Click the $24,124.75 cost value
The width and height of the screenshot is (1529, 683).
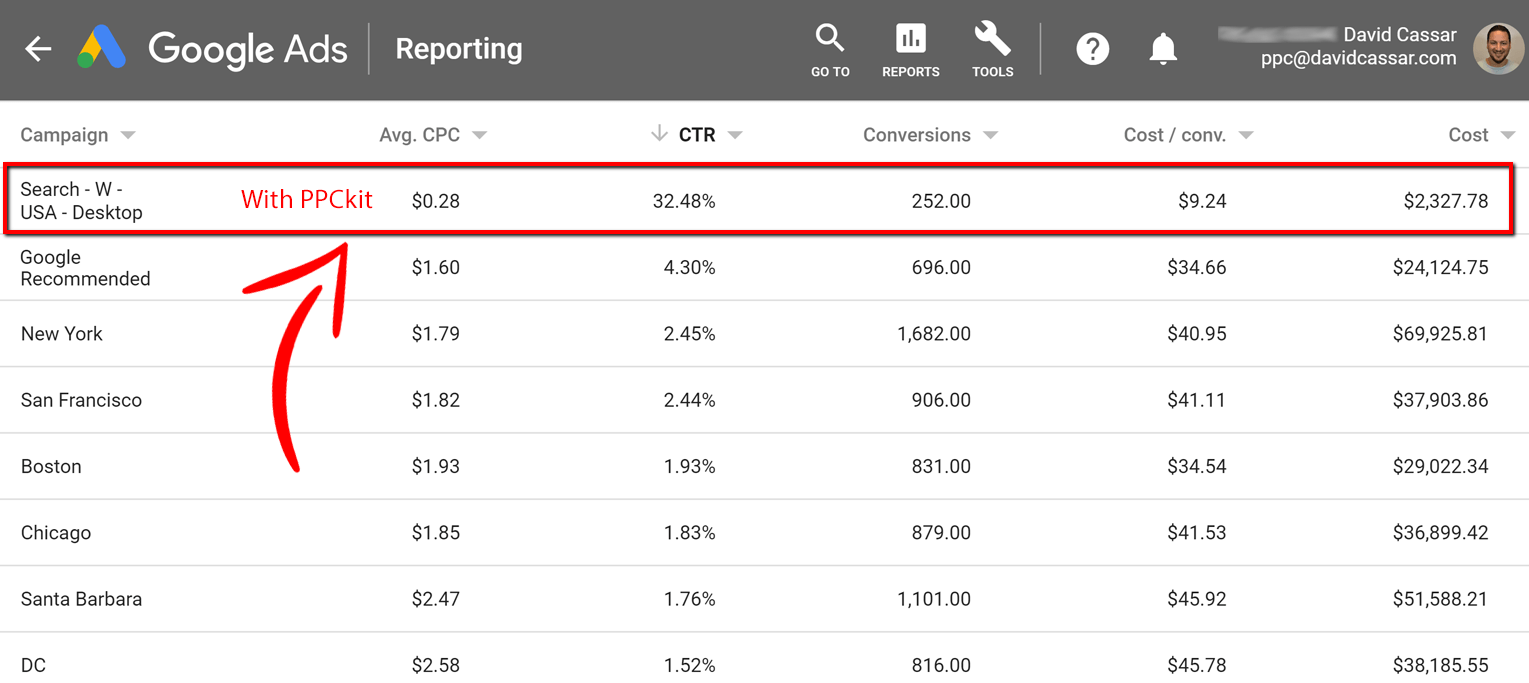1441,268
